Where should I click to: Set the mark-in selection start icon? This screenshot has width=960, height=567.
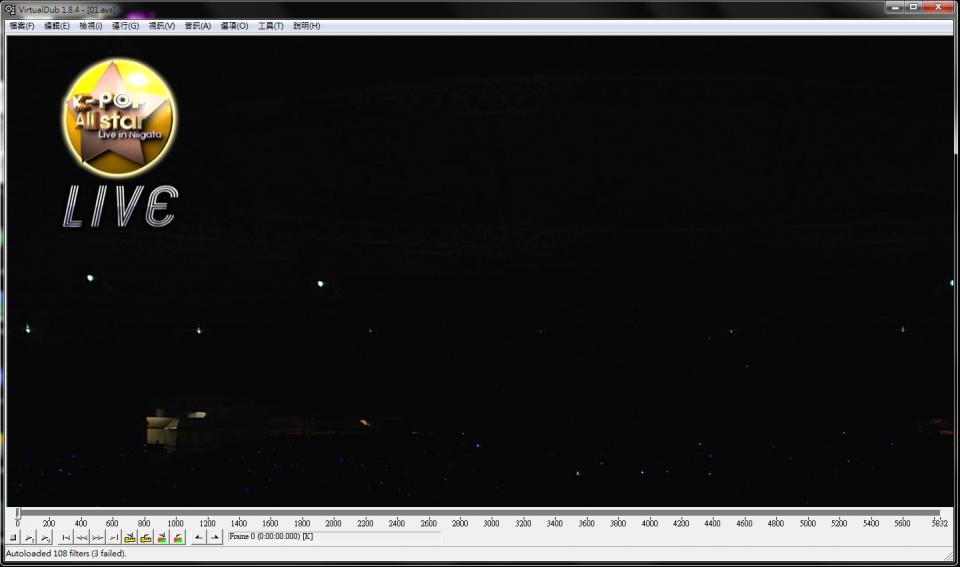click(198, 538)
